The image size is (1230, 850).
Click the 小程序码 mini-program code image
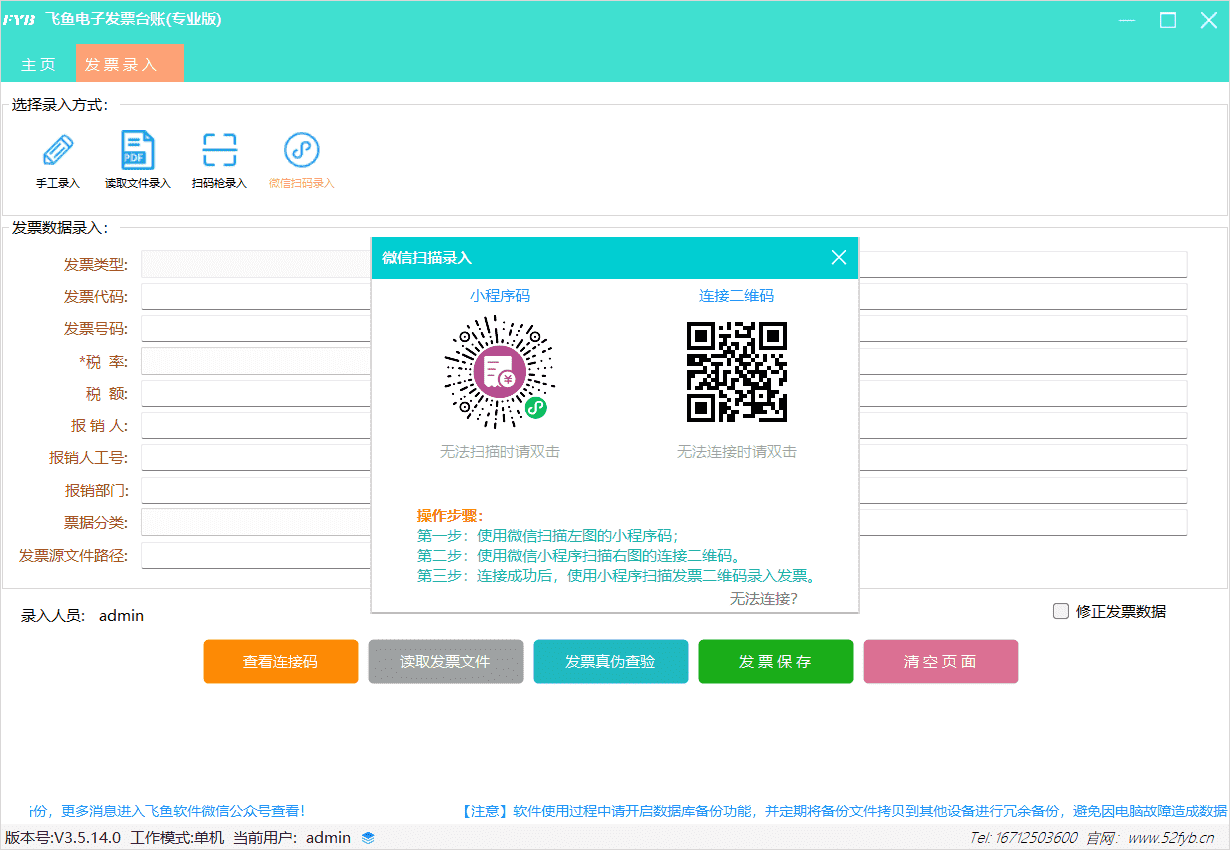click(499, 371)
